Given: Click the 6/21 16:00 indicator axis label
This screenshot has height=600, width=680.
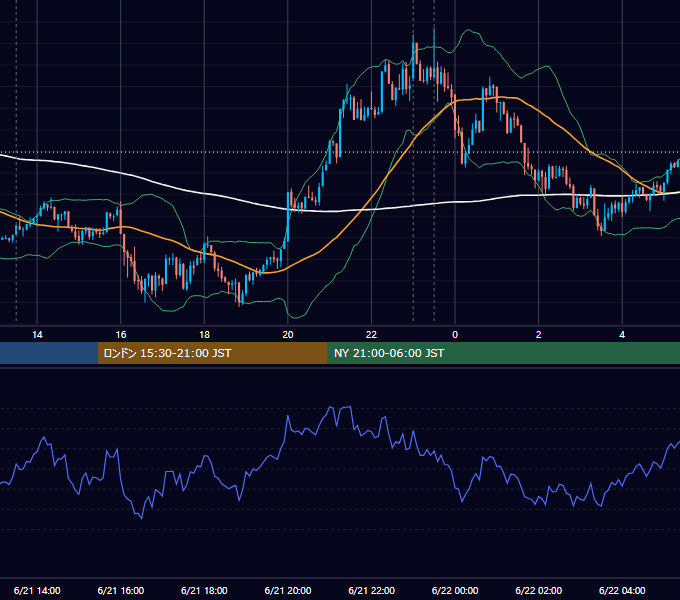Looking at the screenshot, I should [x=121, y=590].
